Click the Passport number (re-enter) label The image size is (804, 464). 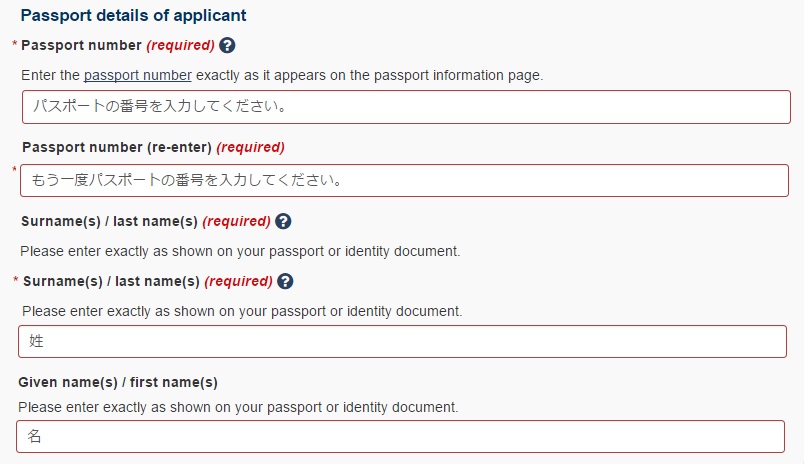tap(117, 148)
